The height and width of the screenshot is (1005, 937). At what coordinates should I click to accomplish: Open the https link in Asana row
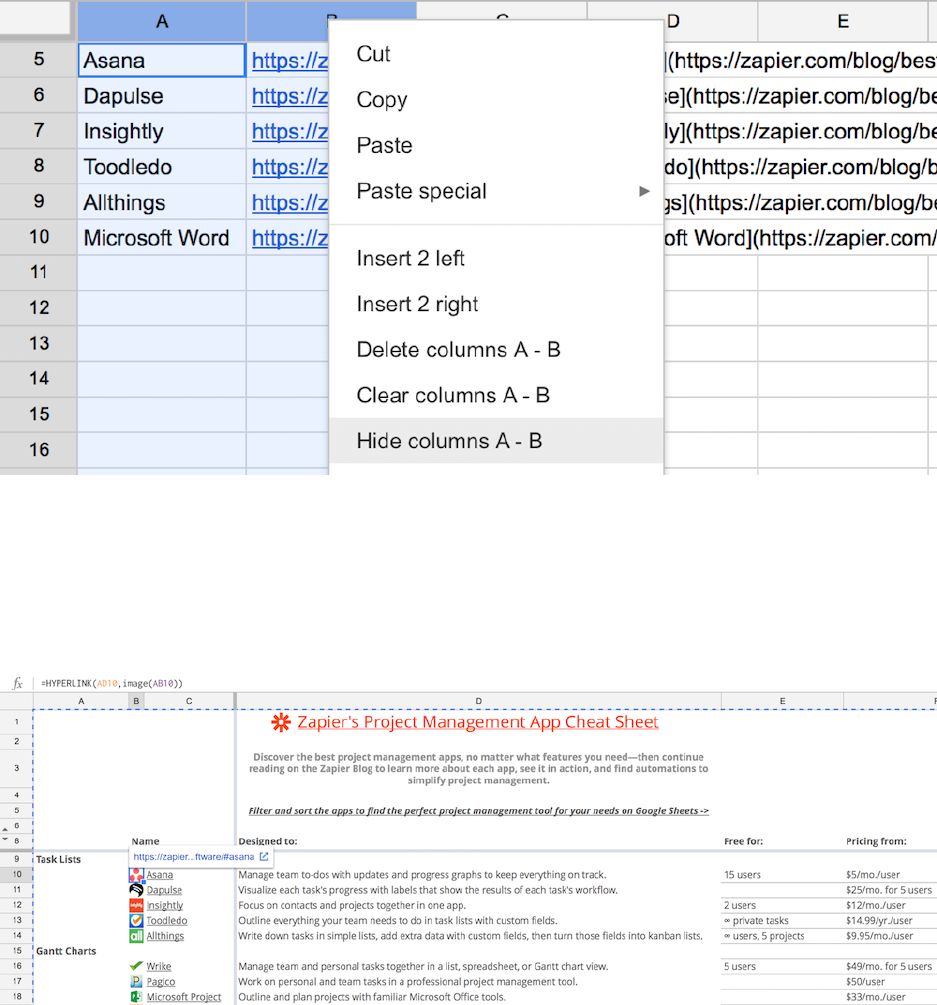tap(290, 61)
